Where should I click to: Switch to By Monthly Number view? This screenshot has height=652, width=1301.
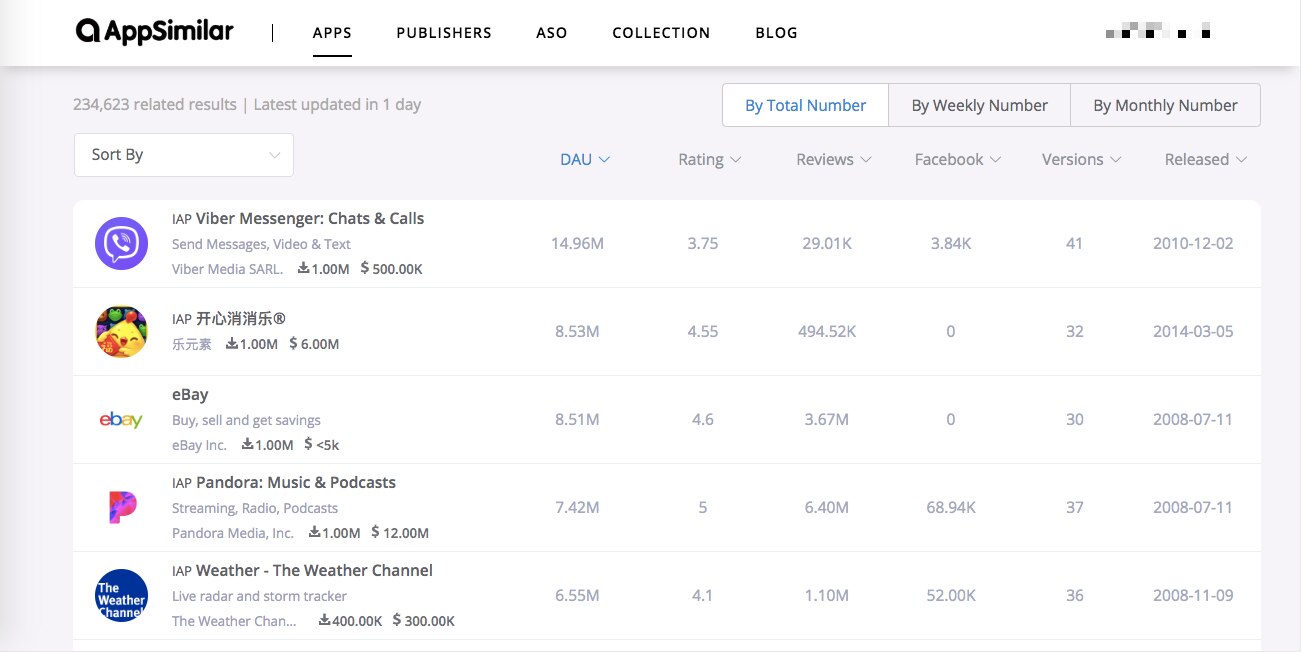coord(1165,105)
